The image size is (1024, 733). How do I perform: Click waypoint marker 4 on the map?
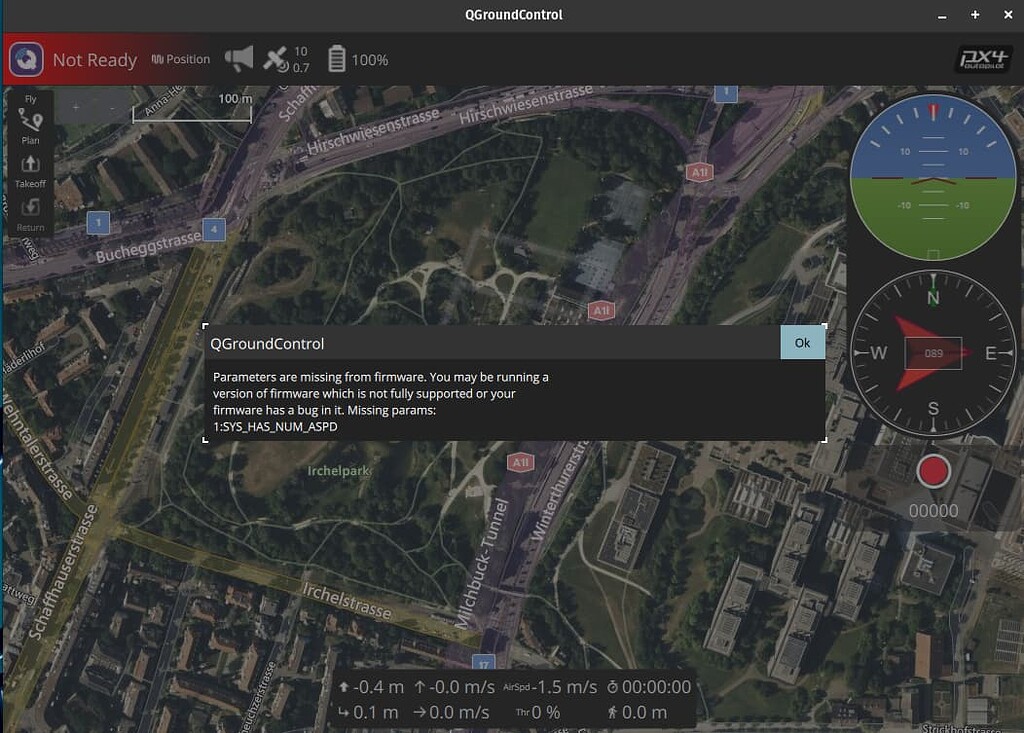(x=213, y=230)
